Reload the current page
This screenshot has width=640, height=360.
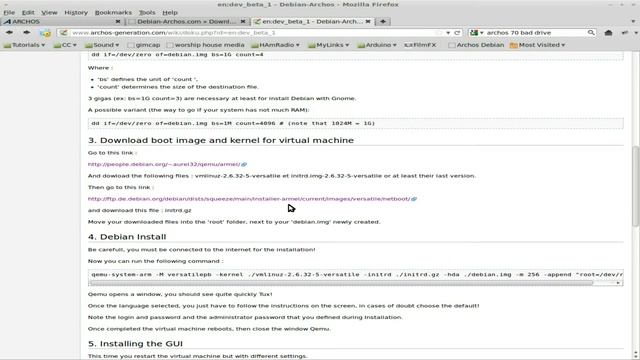pyautogui.click(x=457, y=33)
